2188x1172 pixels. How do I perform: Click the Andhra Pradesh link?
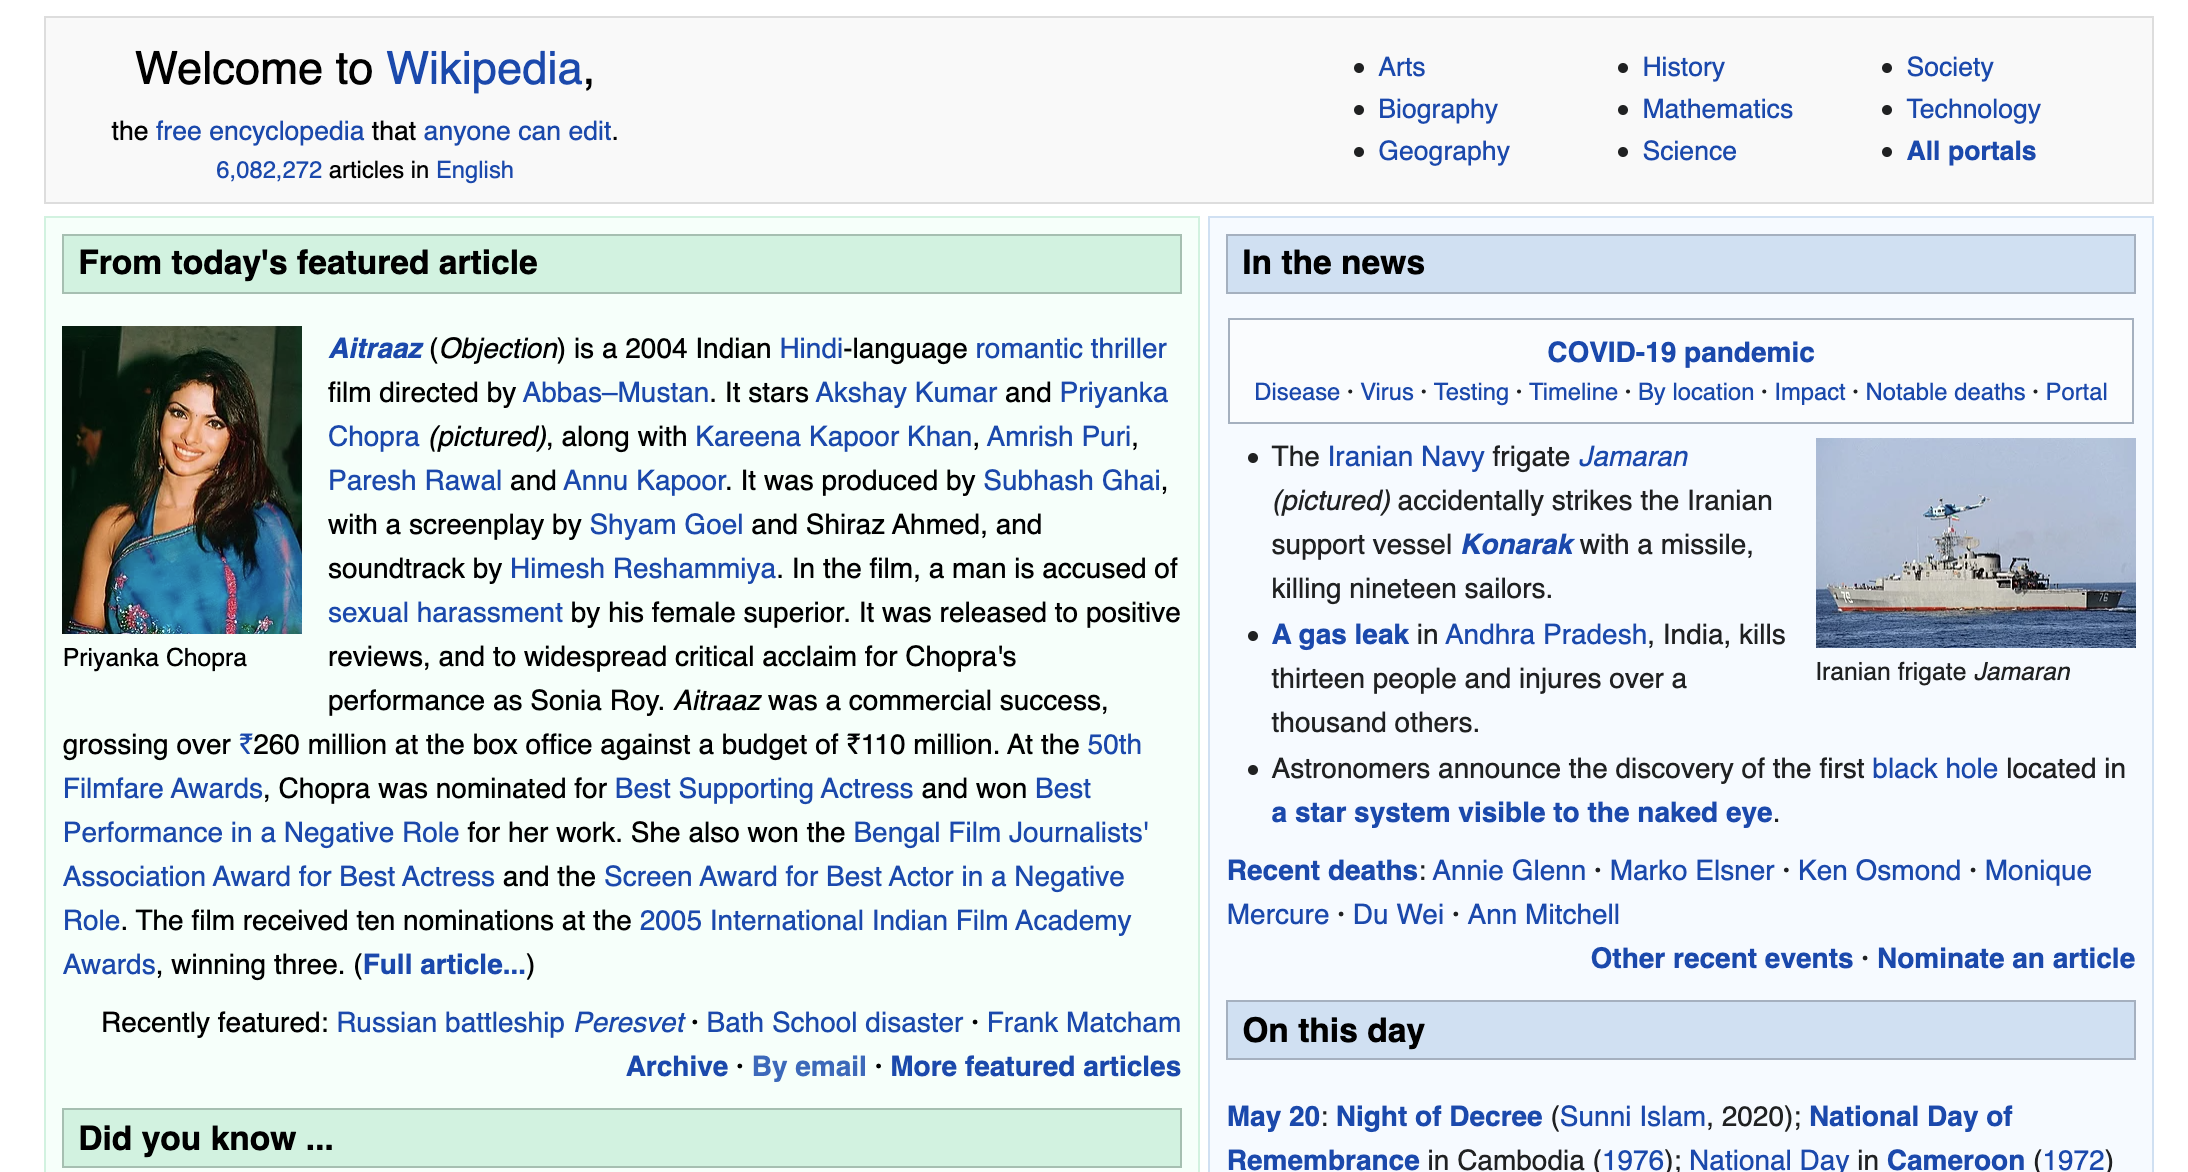(x=1546, y=635)
